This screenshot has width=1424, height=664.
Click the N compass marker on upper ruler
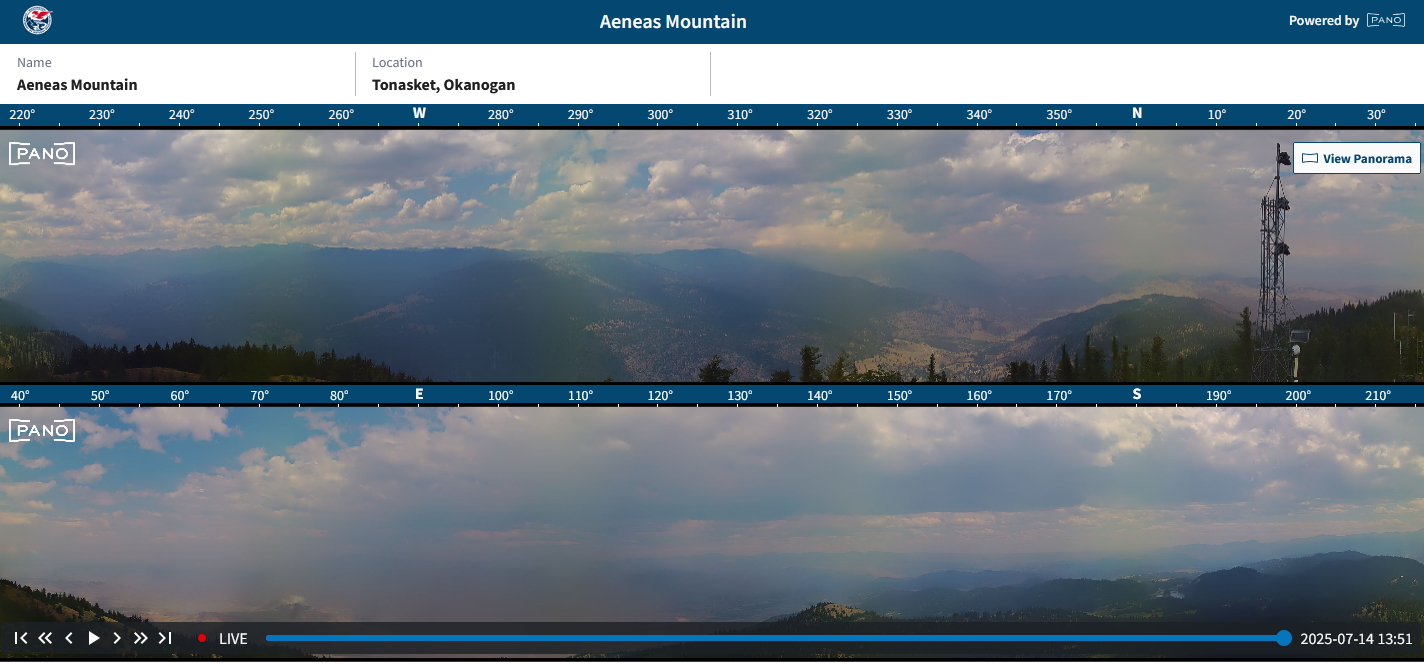pyautogui.click(x=1137, y=114)
